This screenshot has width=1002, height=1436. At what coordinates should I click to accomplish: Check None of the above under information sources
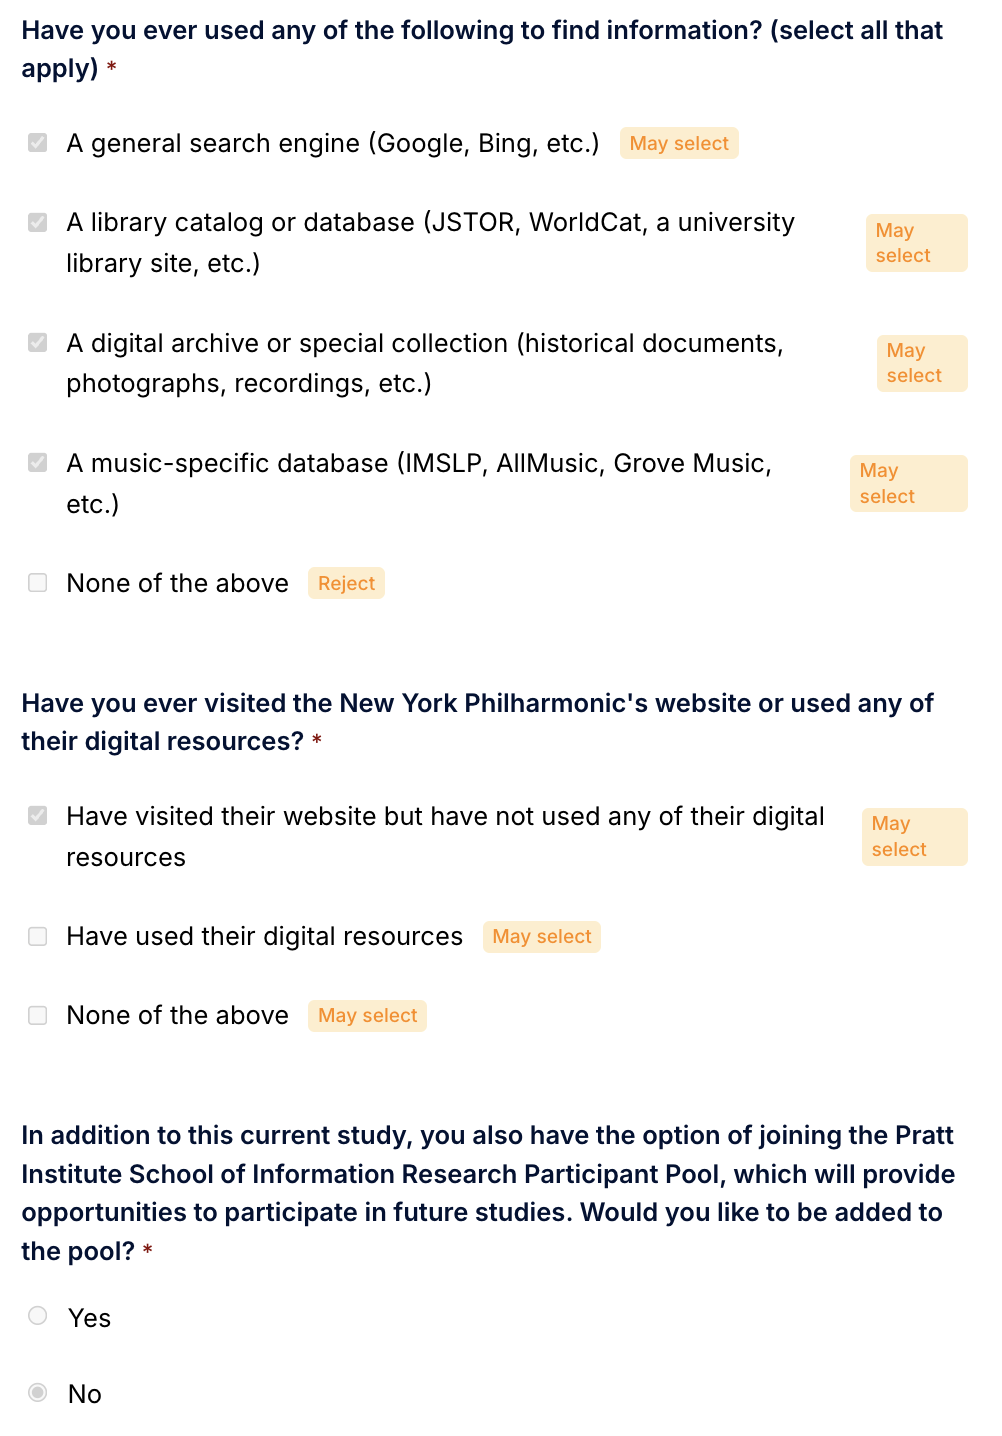pyautogui.click(x=38, y=583)
